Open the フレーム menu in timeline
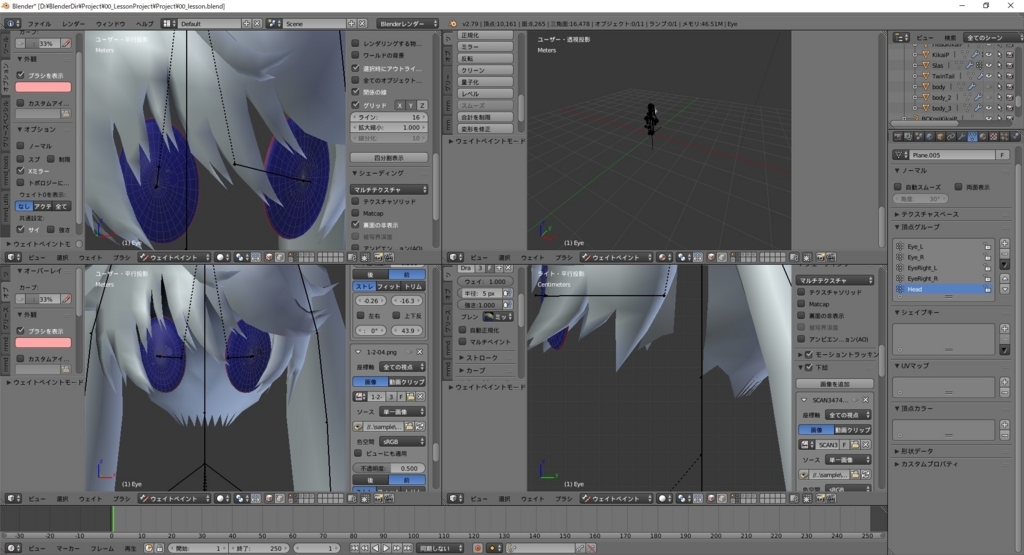 102,548
